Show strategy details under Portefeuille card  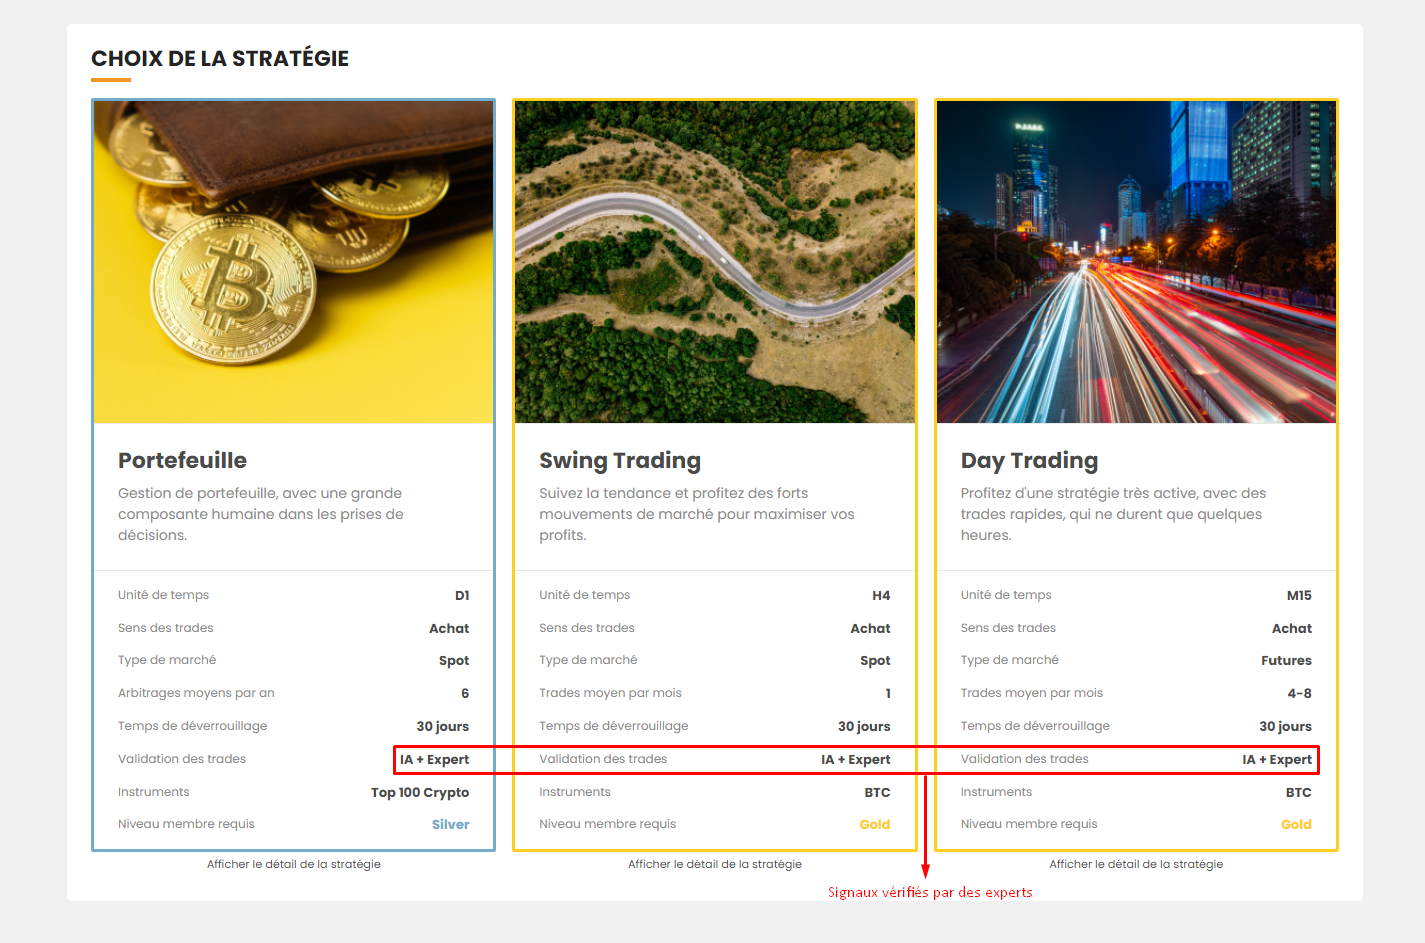294,864
